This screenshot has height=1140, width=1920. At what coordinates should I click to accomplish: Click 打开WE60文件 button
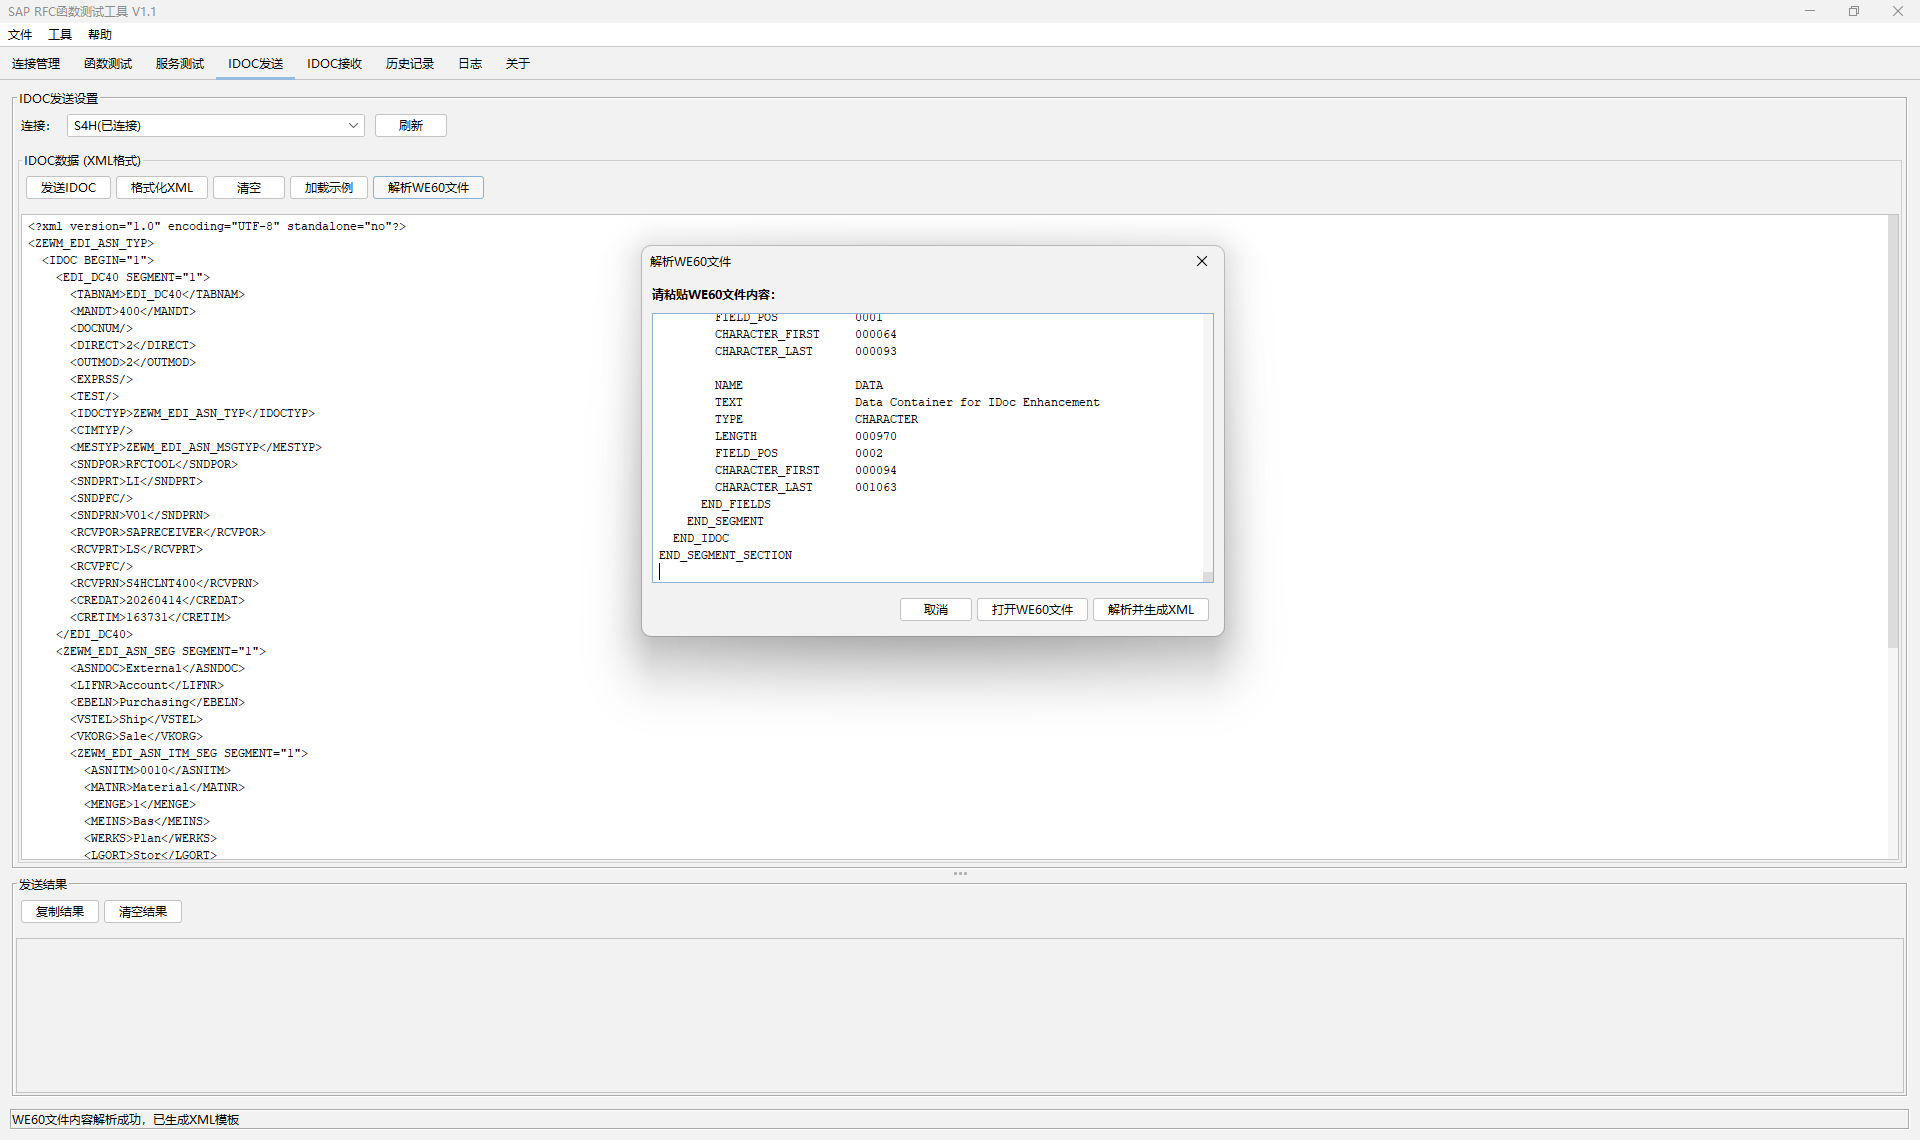1031,609
